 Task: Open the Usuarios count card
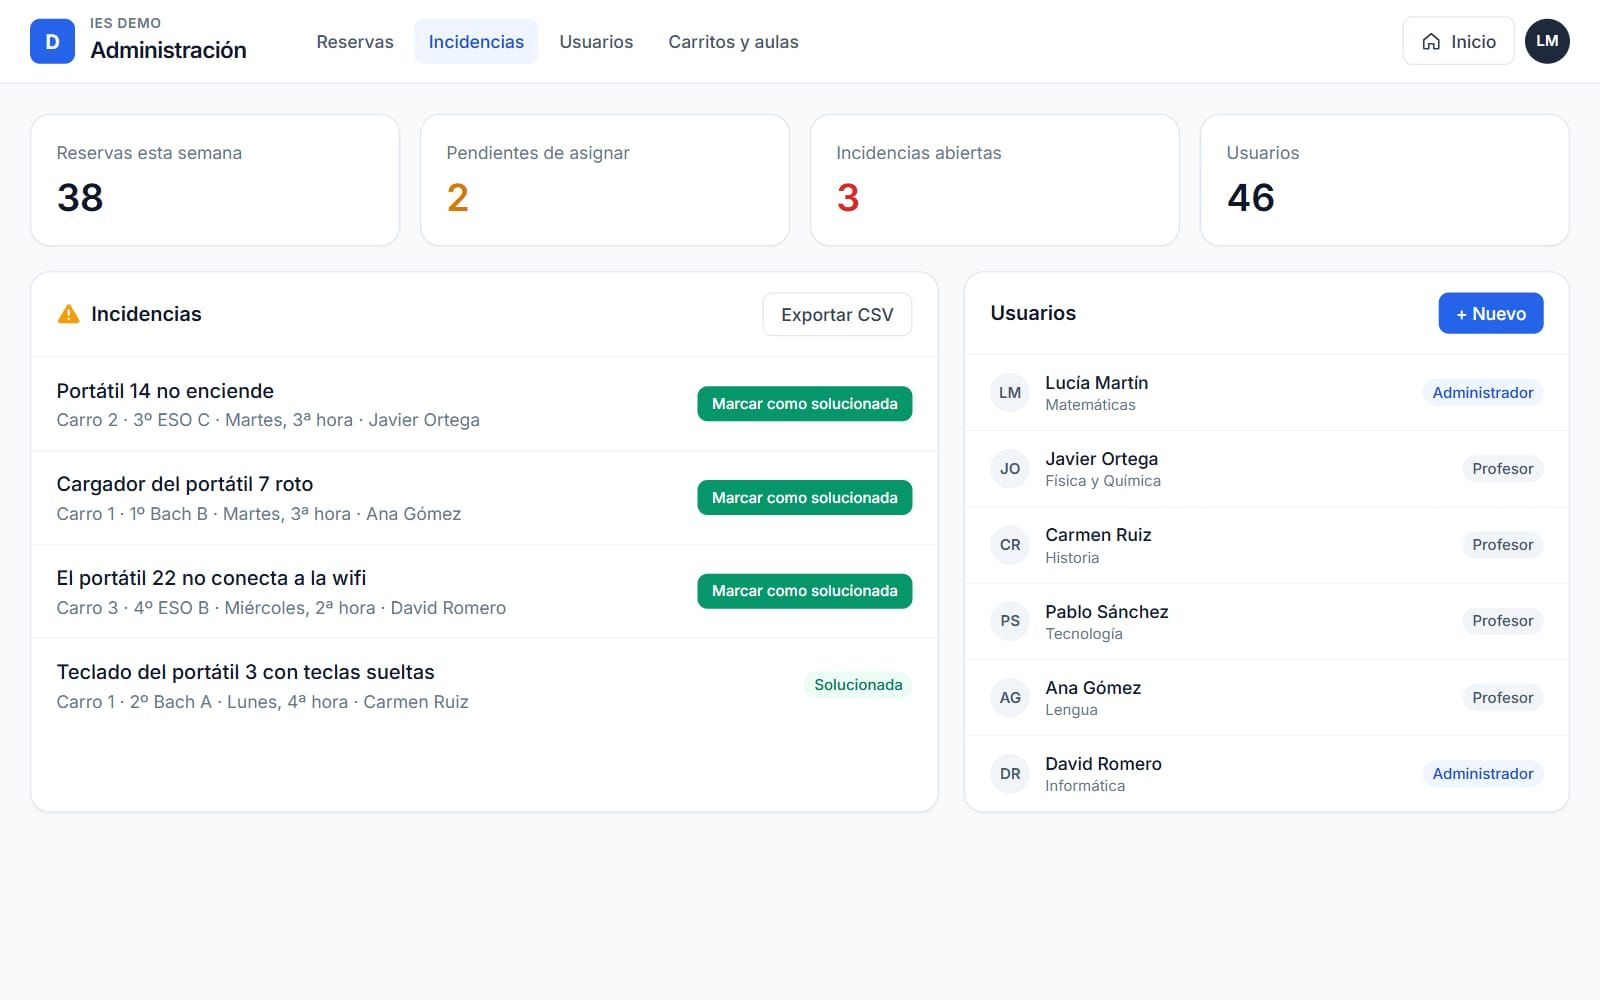tap(1385, 180)
